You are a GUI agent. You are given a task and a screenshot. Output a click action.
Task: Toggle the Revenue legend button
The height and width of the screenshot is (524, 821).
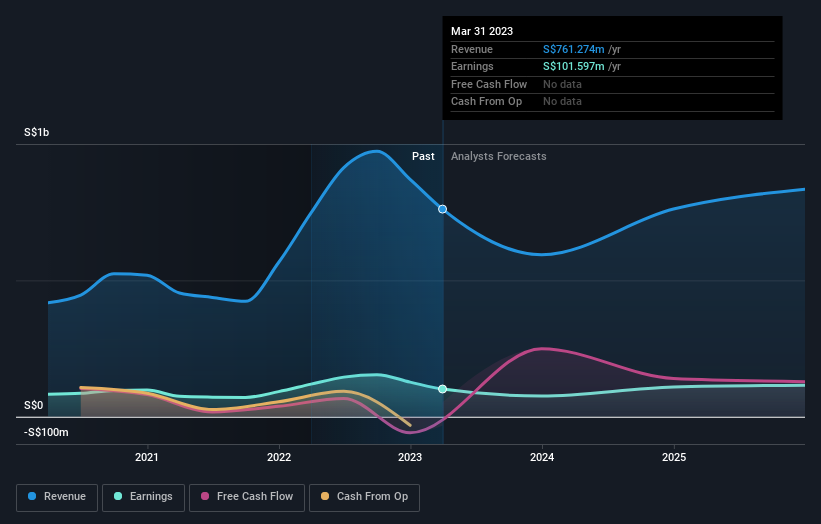pyautogui.click(x=57, y=497)
